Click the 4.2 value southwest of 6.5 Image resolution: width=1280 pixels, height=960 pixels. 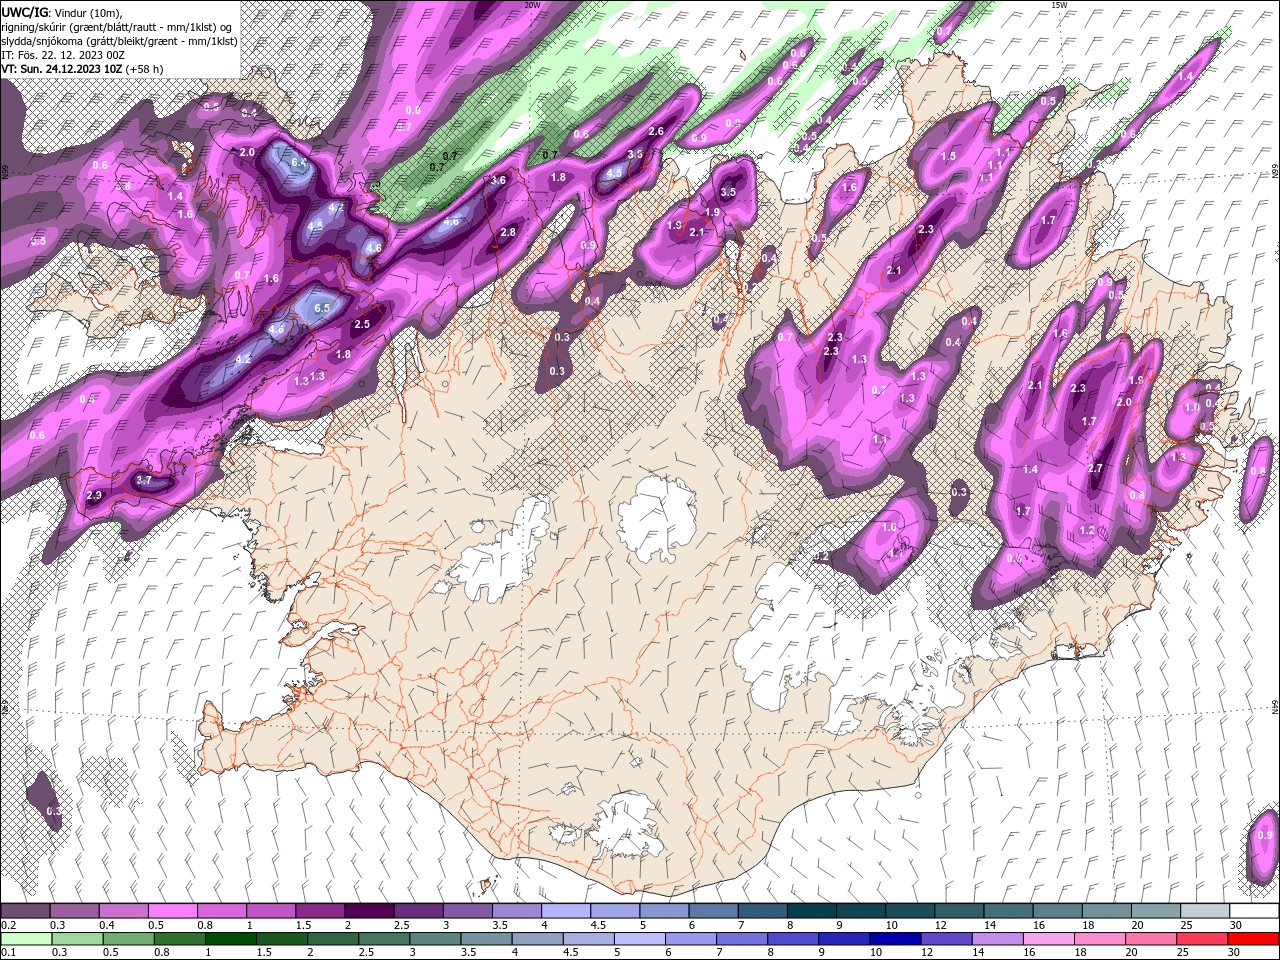click(x=243, y=359)
